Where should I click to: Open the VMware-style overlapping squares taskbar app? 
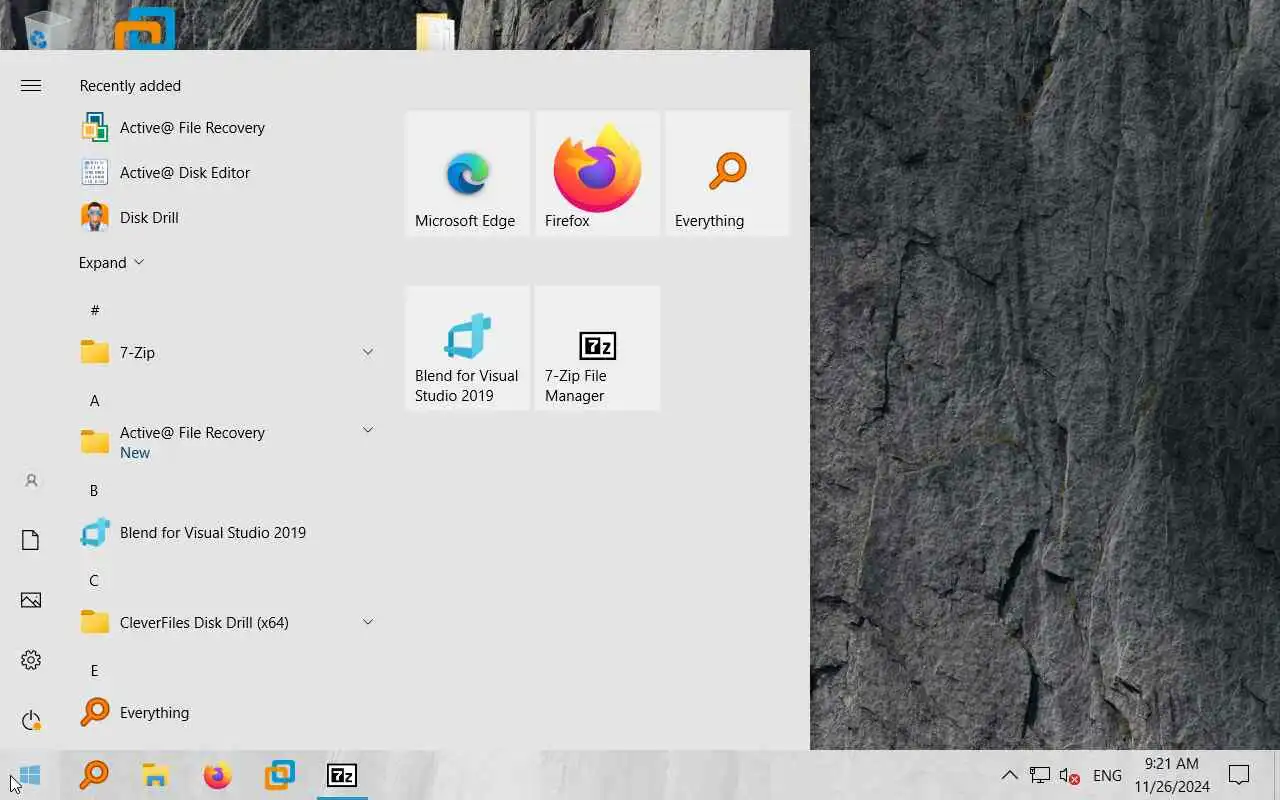280,775
